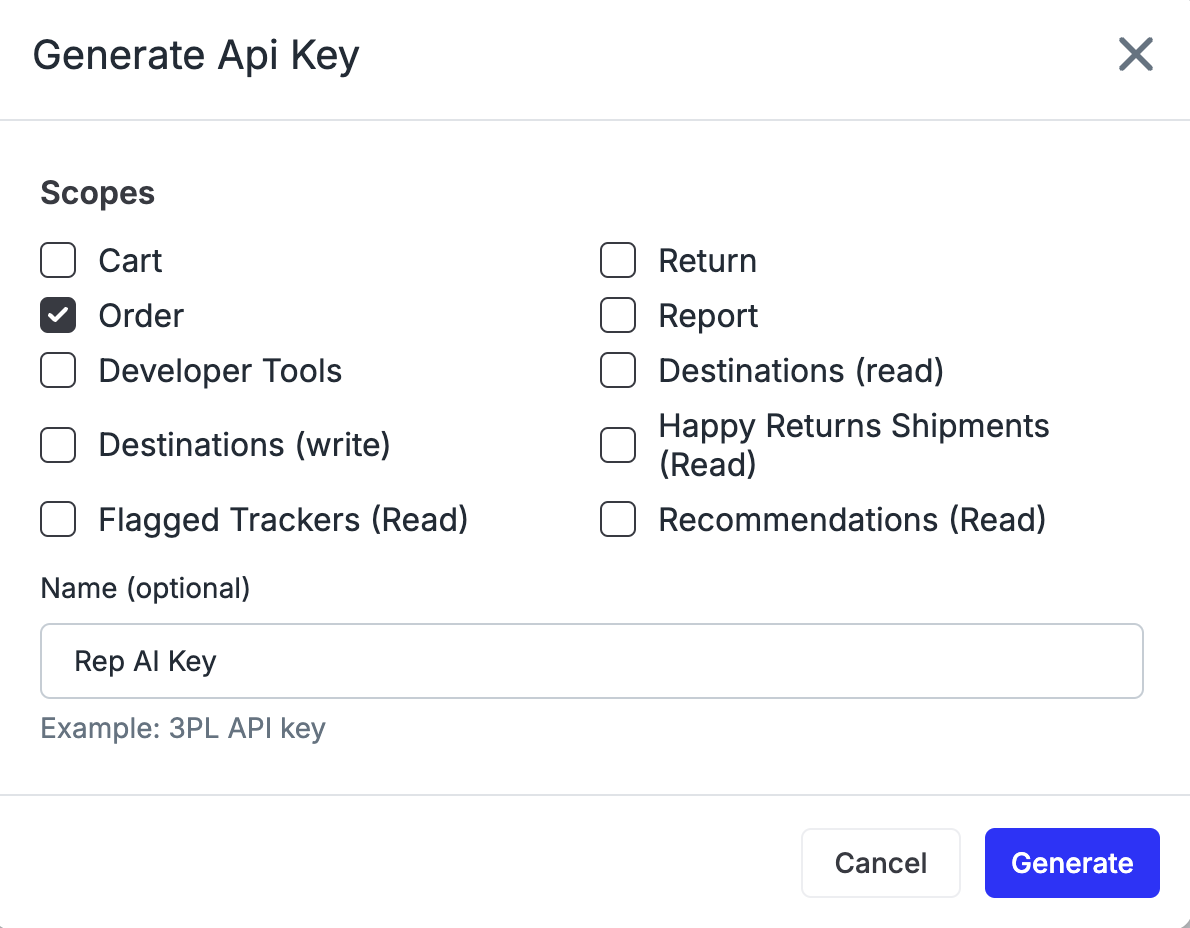Viewport: 1190px width, 928px height.
Task: Close the Generate Api Key dialog
Action: click(x=1135, y=55)
